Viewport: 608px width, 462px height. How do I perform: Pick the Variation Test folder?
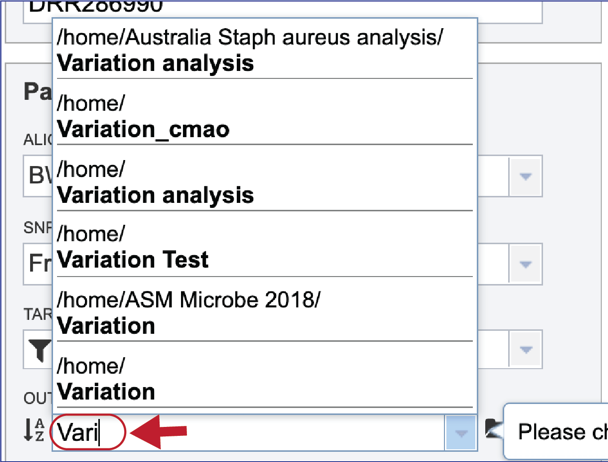264,247
